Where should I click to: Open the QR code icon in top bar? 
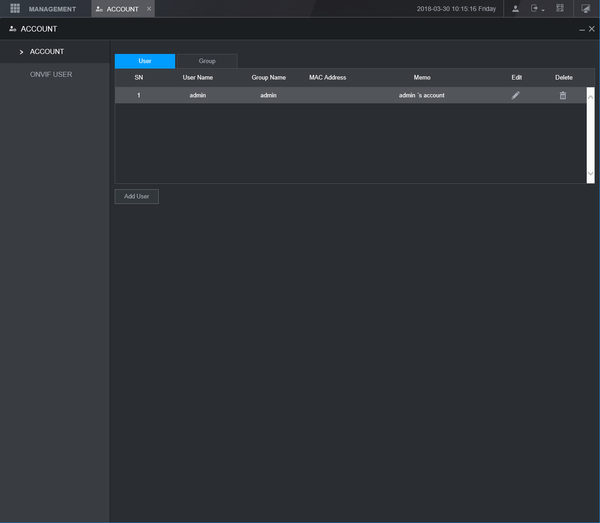[x=560, y=8]
